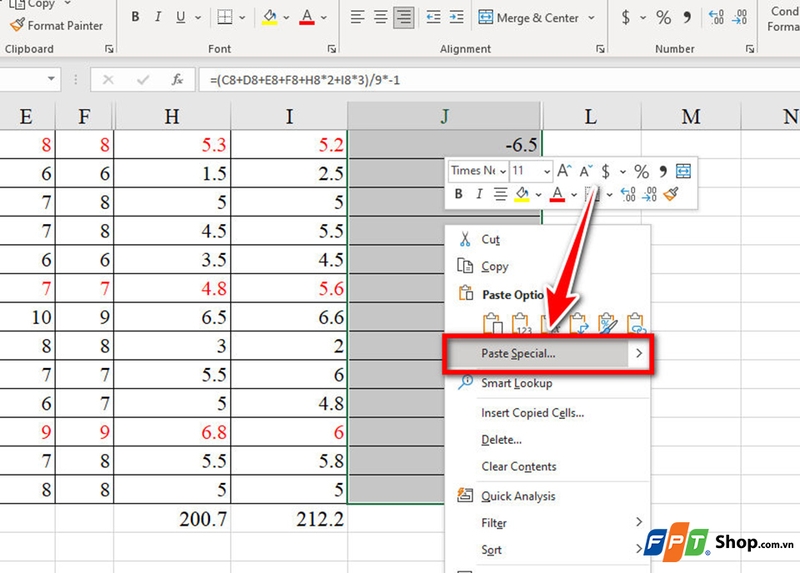Click the Paste option clipboard icon

[492, 322]
